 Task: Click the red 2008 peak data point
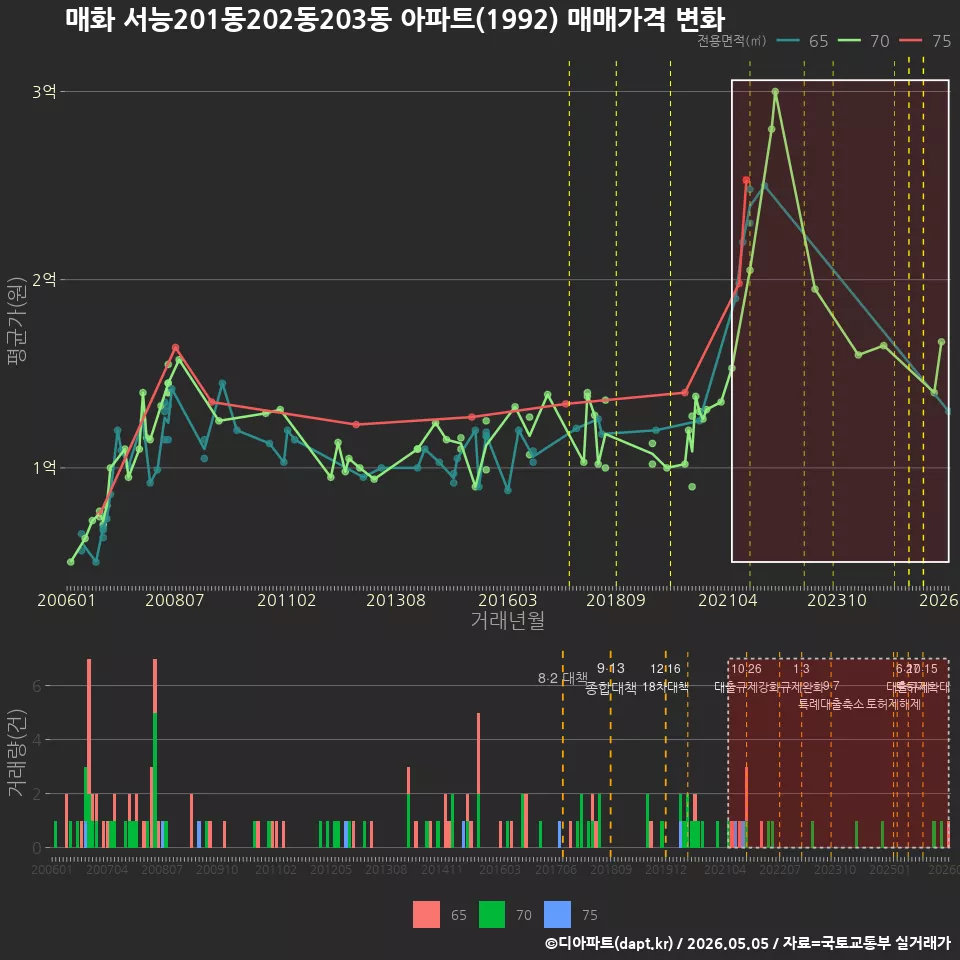176,348
